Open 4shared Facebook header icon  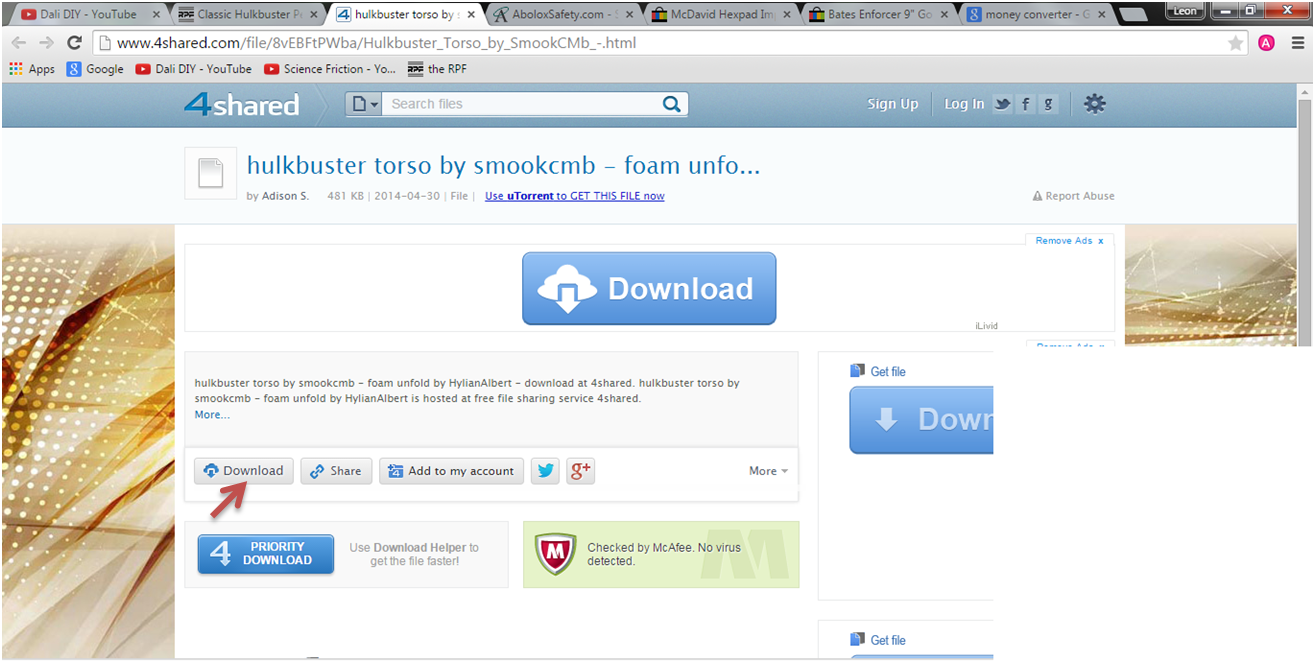point(1025,104)
